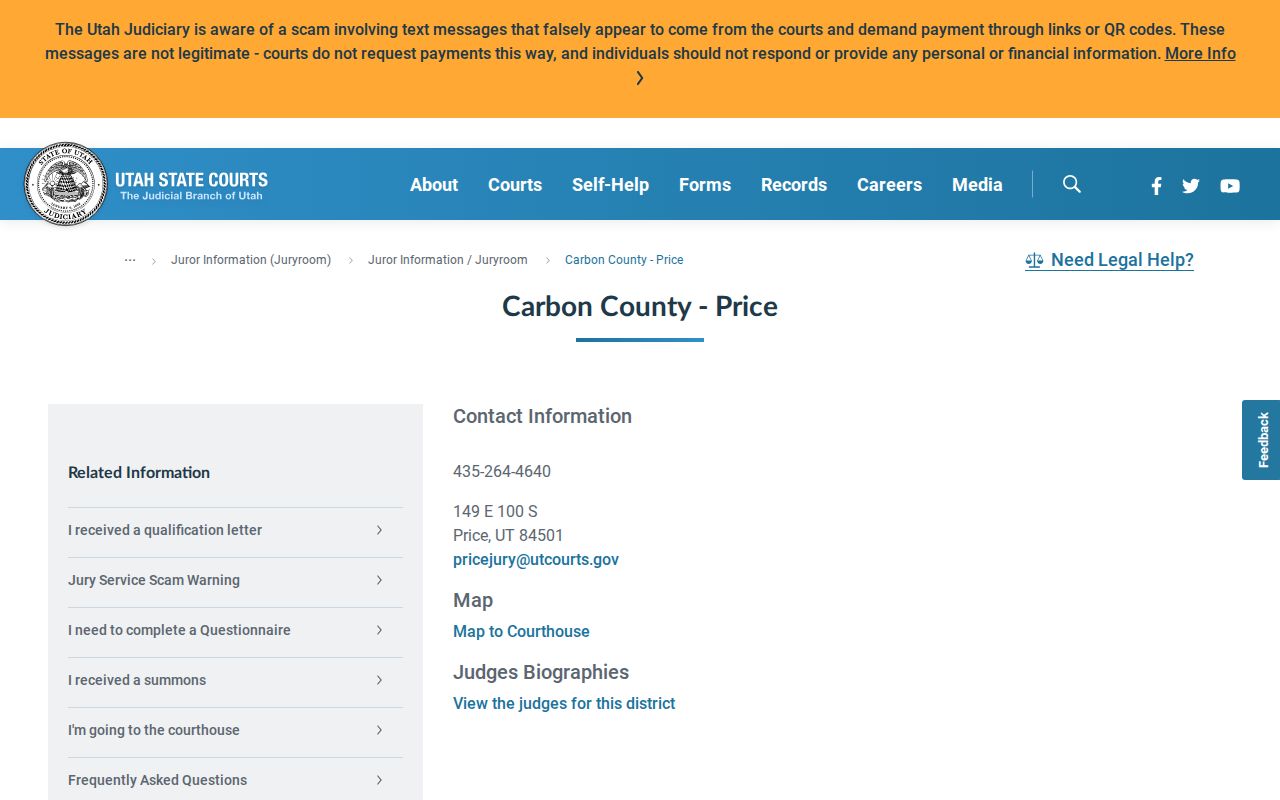Viewport: 1280px width, 800px height.
Task: Click the Carbon County - Price breadcrumb
Action: pyautogui.click(x=624, y=260)
